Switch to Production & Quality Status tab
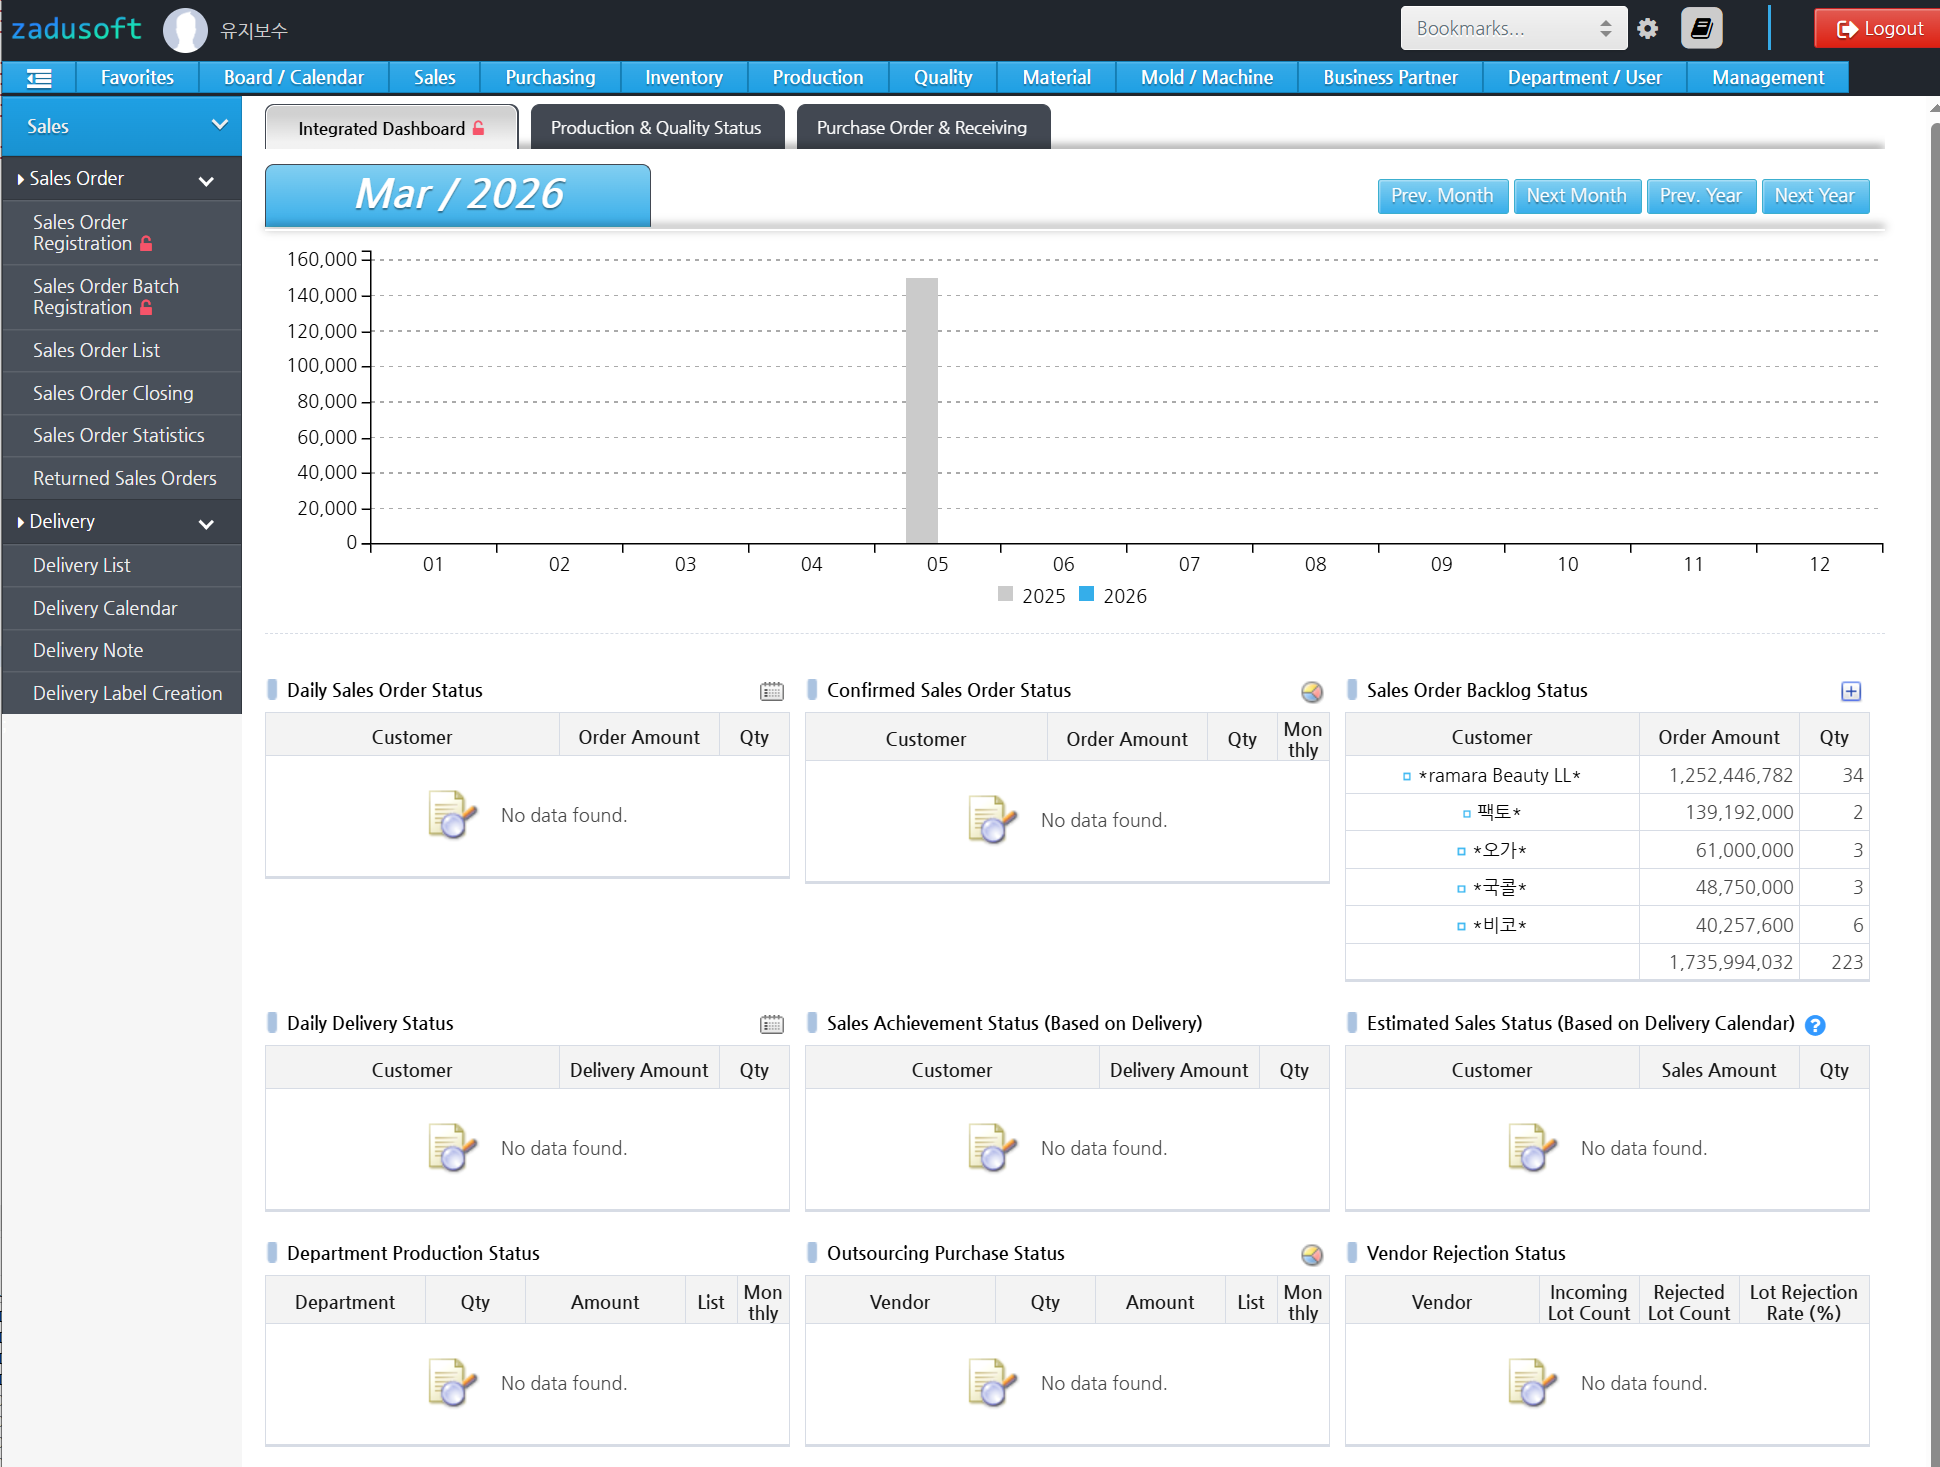Screen dimensions: 1940x1467 tap(656, 128)
